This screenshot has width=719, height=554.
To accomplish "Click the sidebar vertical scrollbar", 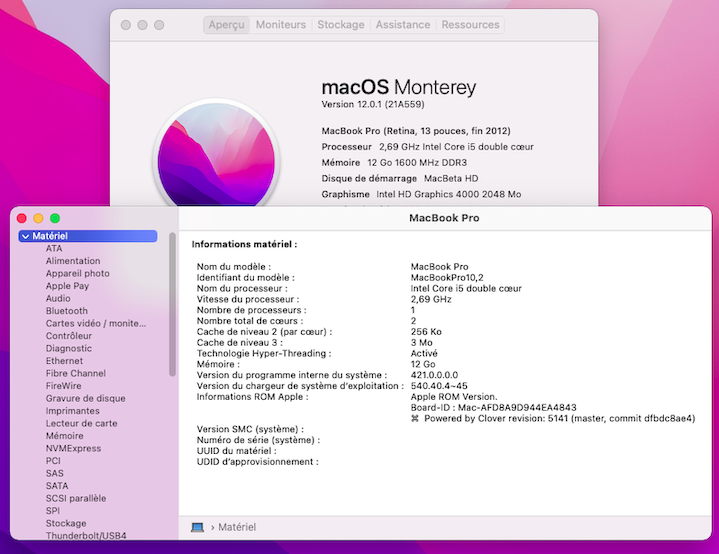I will point(172,305).
